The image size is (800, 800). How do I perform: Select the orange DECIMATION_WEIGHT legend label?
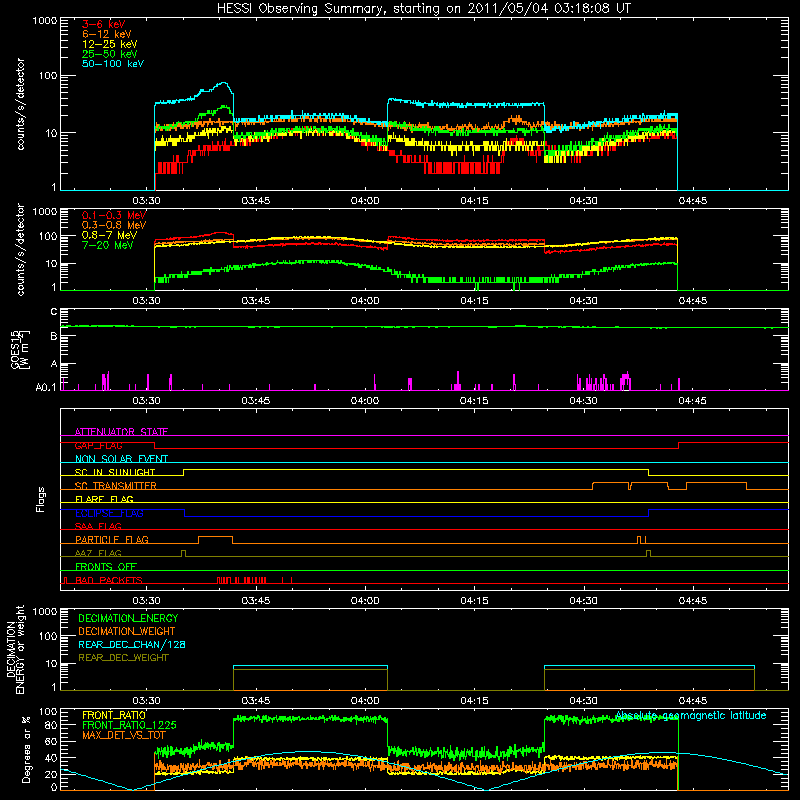coord(127,631)
